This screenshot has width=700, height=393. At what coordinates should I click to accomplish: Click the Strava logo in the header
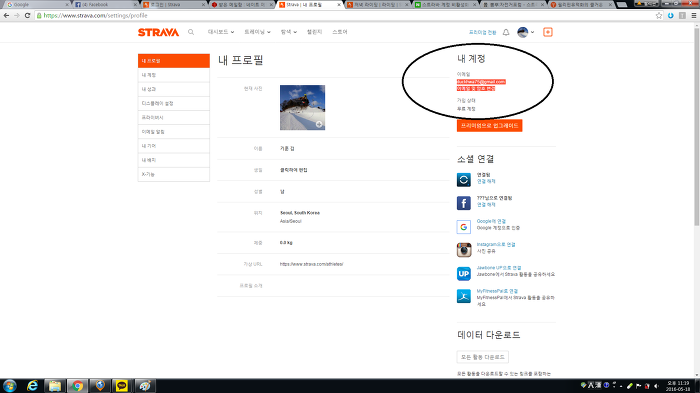tap(158, 32)
